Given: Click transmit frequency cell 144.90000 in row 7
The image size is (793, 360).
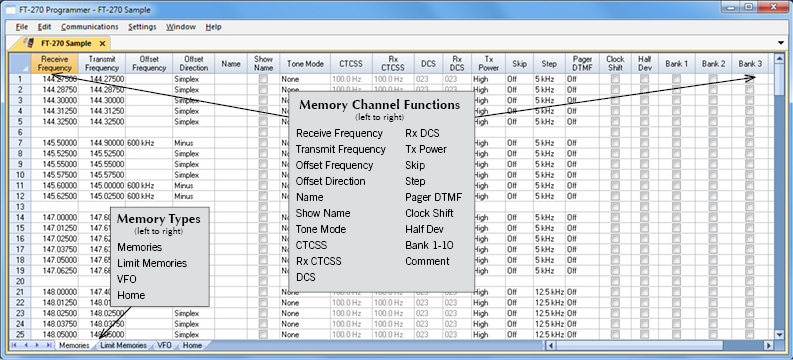Looking at the screenshot, I should click(102, 143).
